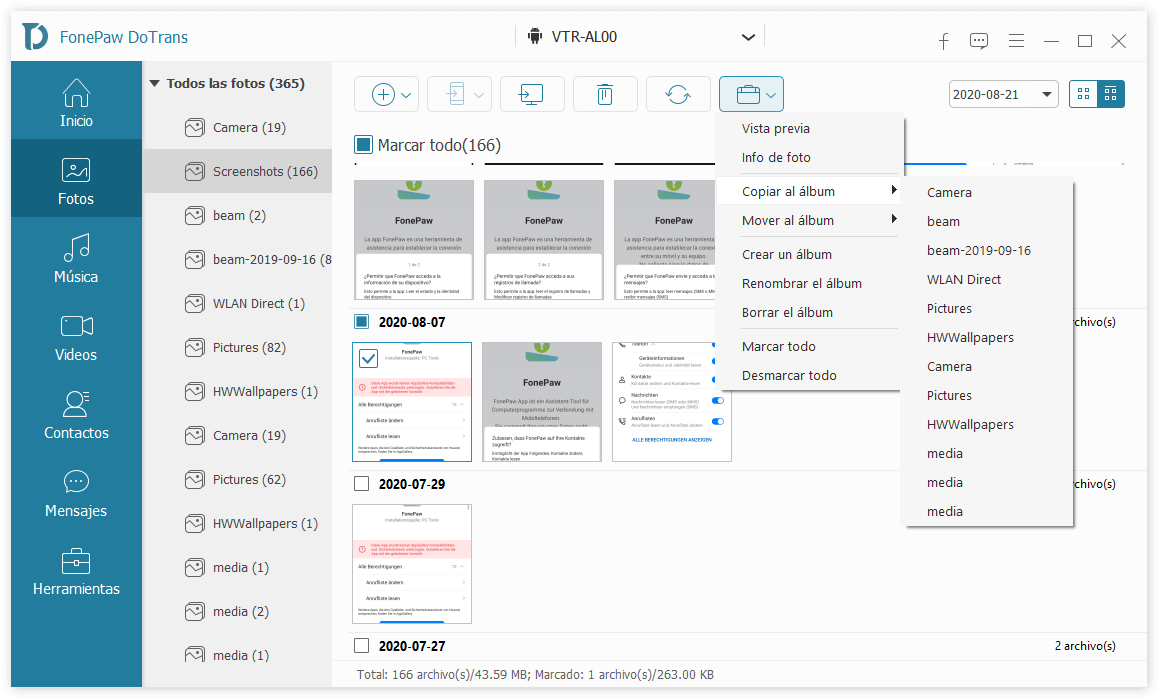Click the trash delete icon in toolbar
Image resolution: width=1160 pixels, height=700 pixels.
(605, 94)
